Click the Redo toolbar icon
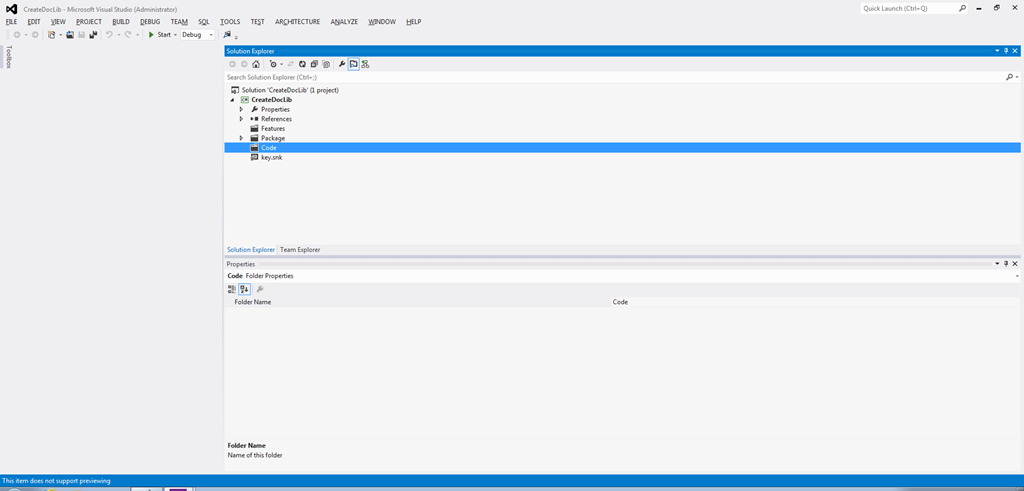Viewport: 1024px width, 491px height. click(129, 35)
